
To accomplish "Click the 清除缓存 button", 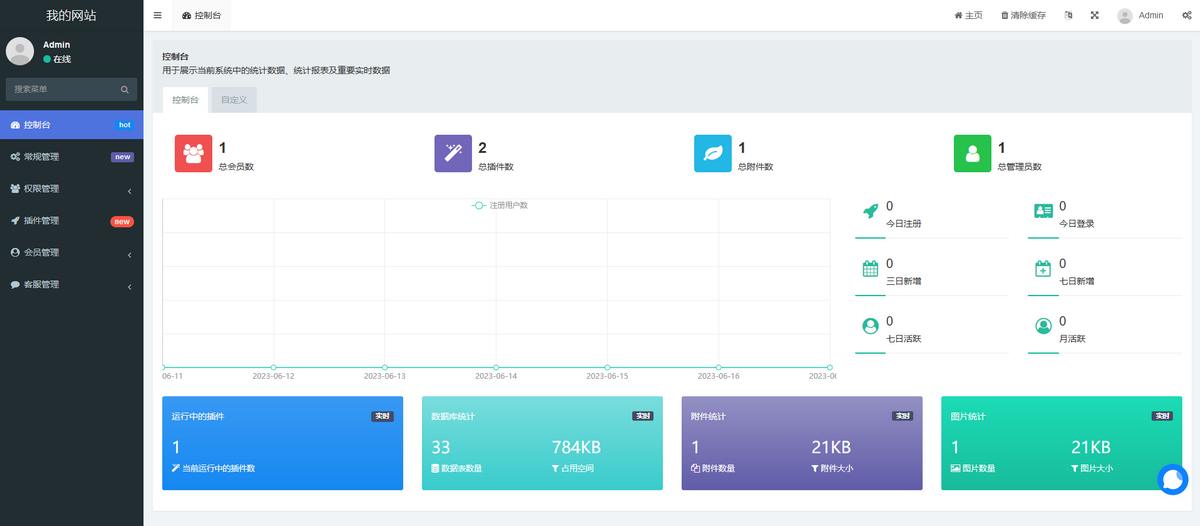I will point(1023,16).
